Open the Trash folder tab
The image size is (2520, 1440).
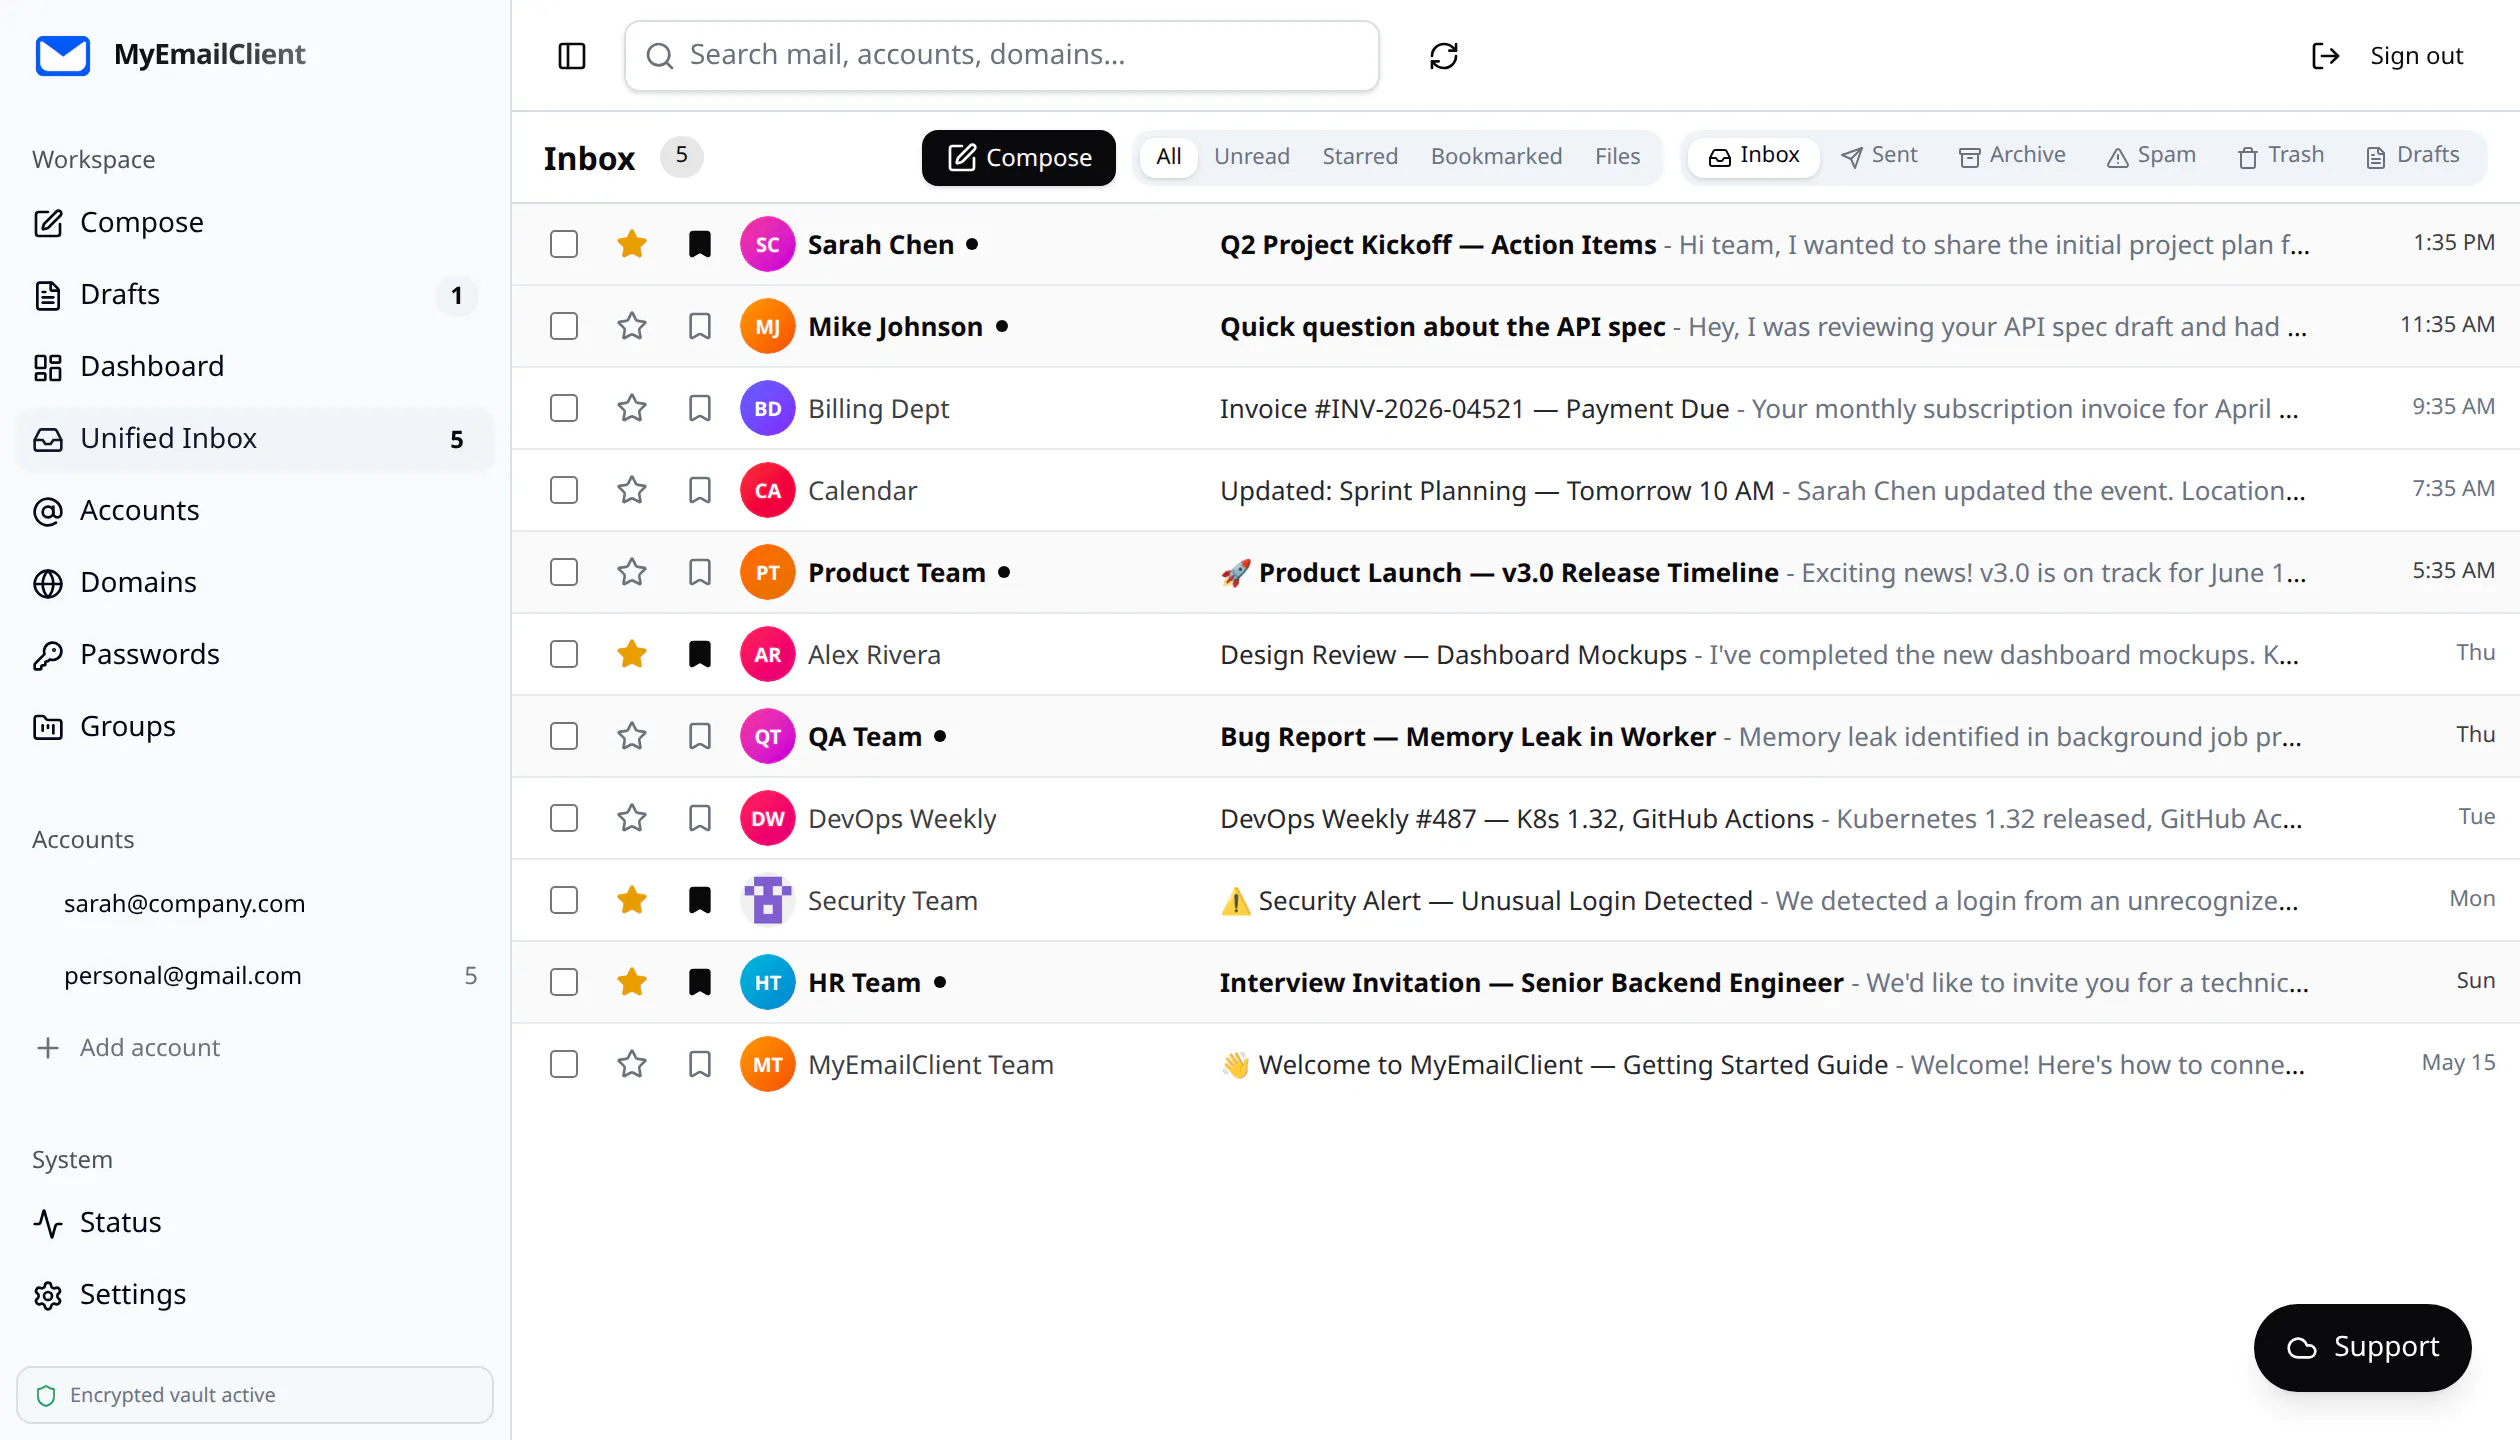coord(2281,156)
